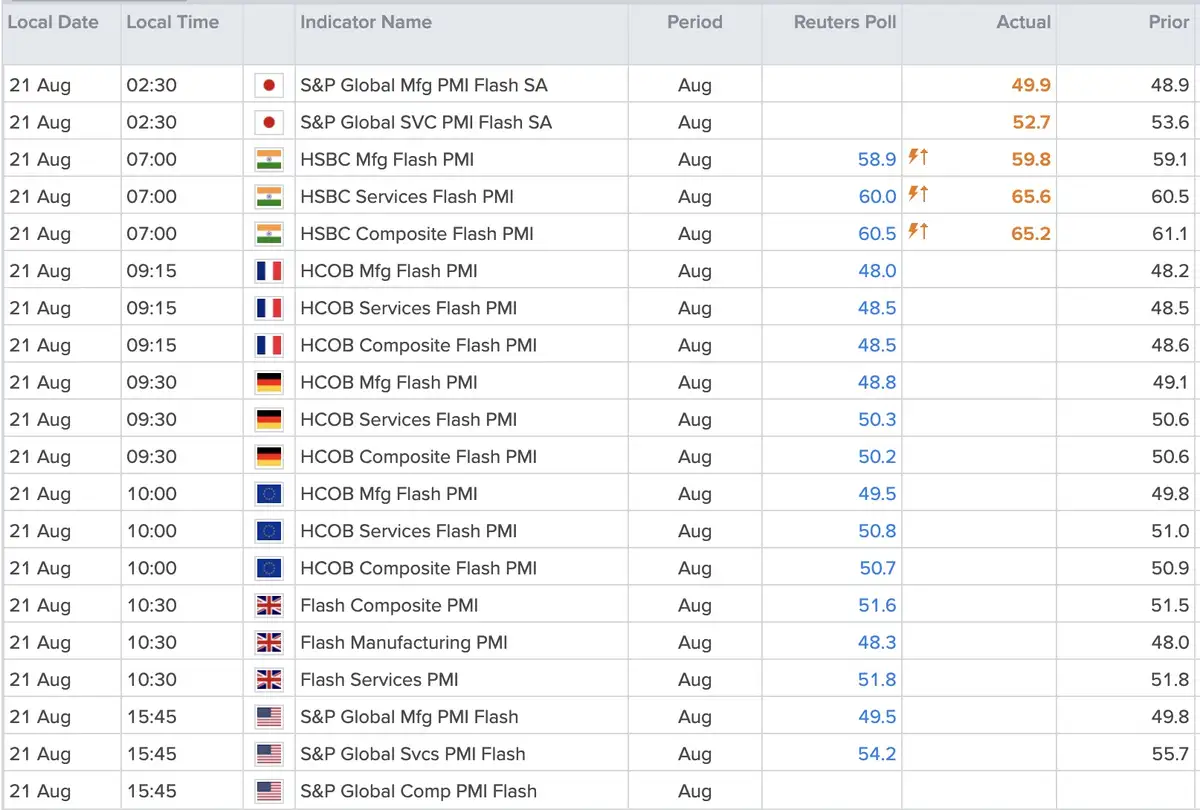The width and height of the screenshot is (1200, 810).
Task: Select the prior value 53.6
Action: 1170,122
